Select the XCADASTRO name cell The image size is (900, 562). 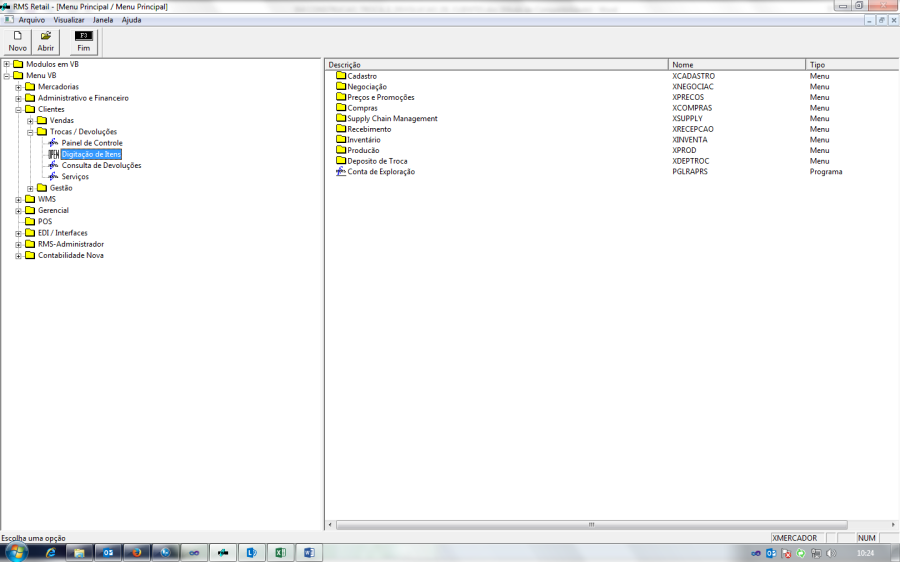pos(693,76)
